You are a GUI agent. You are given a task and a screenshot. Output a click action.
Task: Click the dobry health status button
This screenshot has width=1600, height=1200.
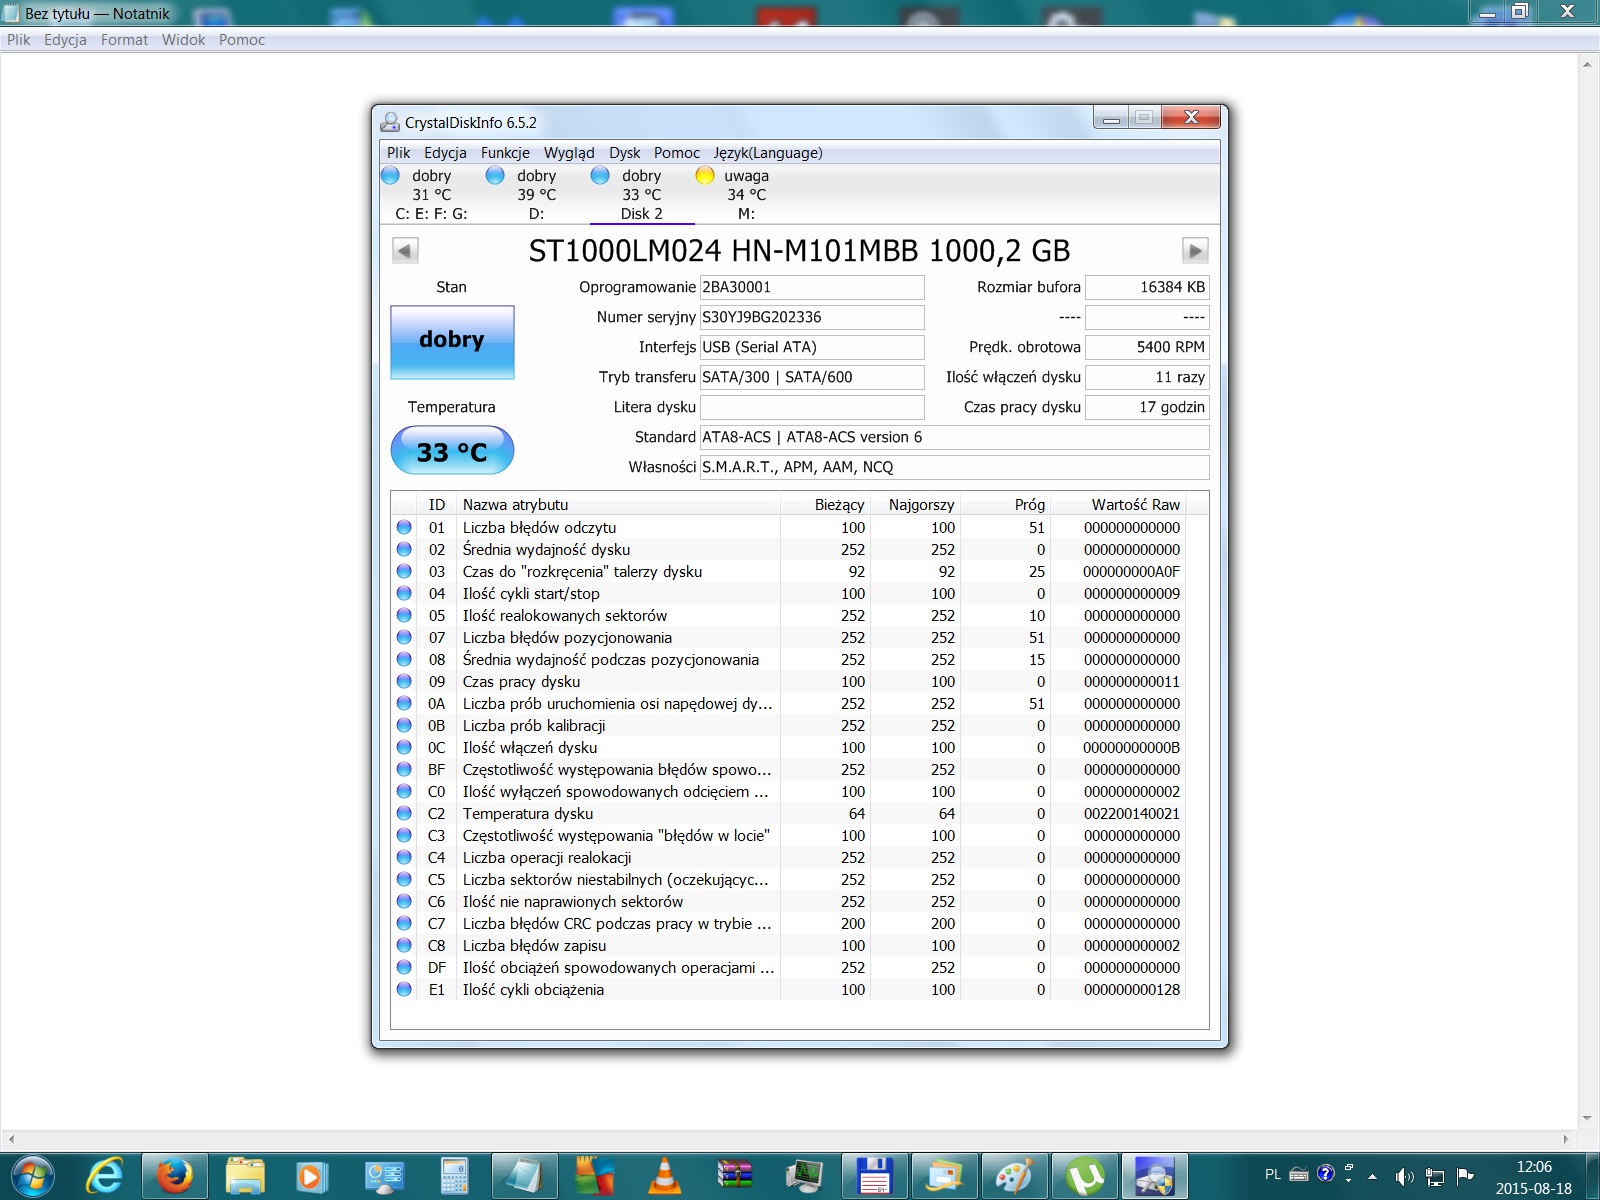pos(452,342)
